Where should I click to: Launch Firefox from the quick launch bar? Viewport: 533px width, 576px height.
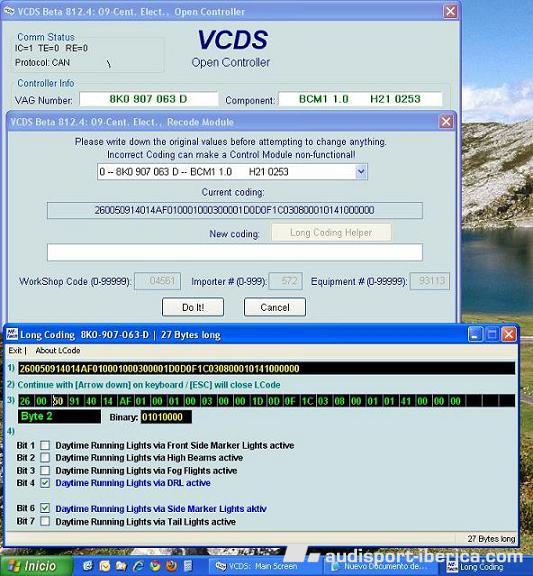click(x=172, y=566)
